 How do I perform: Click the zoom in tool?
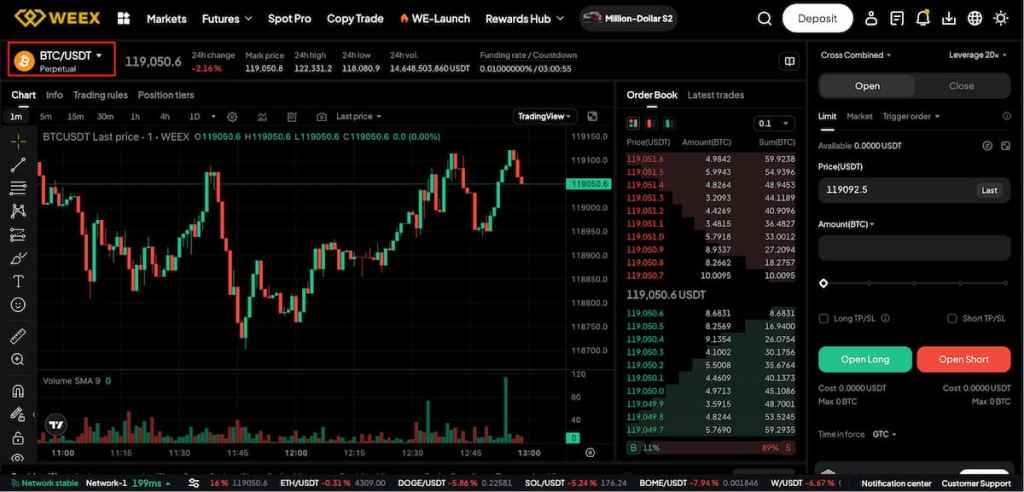pyautogui.click(x=18, y=359)
